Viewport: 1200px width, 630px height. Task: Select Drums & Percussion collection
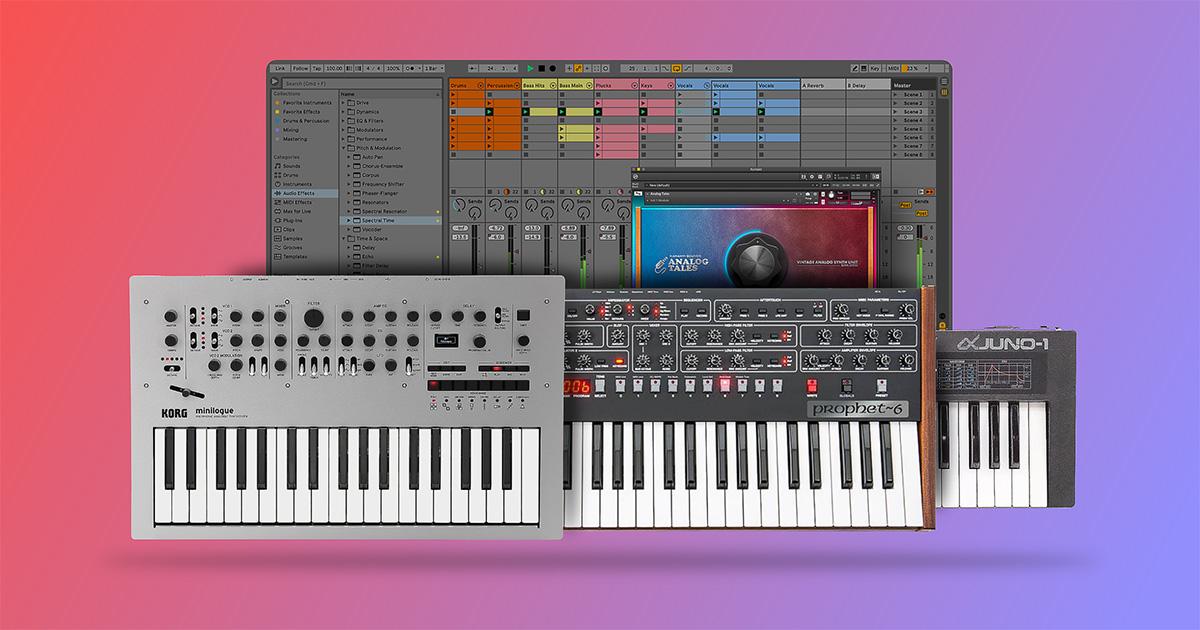tap(304, 121)
